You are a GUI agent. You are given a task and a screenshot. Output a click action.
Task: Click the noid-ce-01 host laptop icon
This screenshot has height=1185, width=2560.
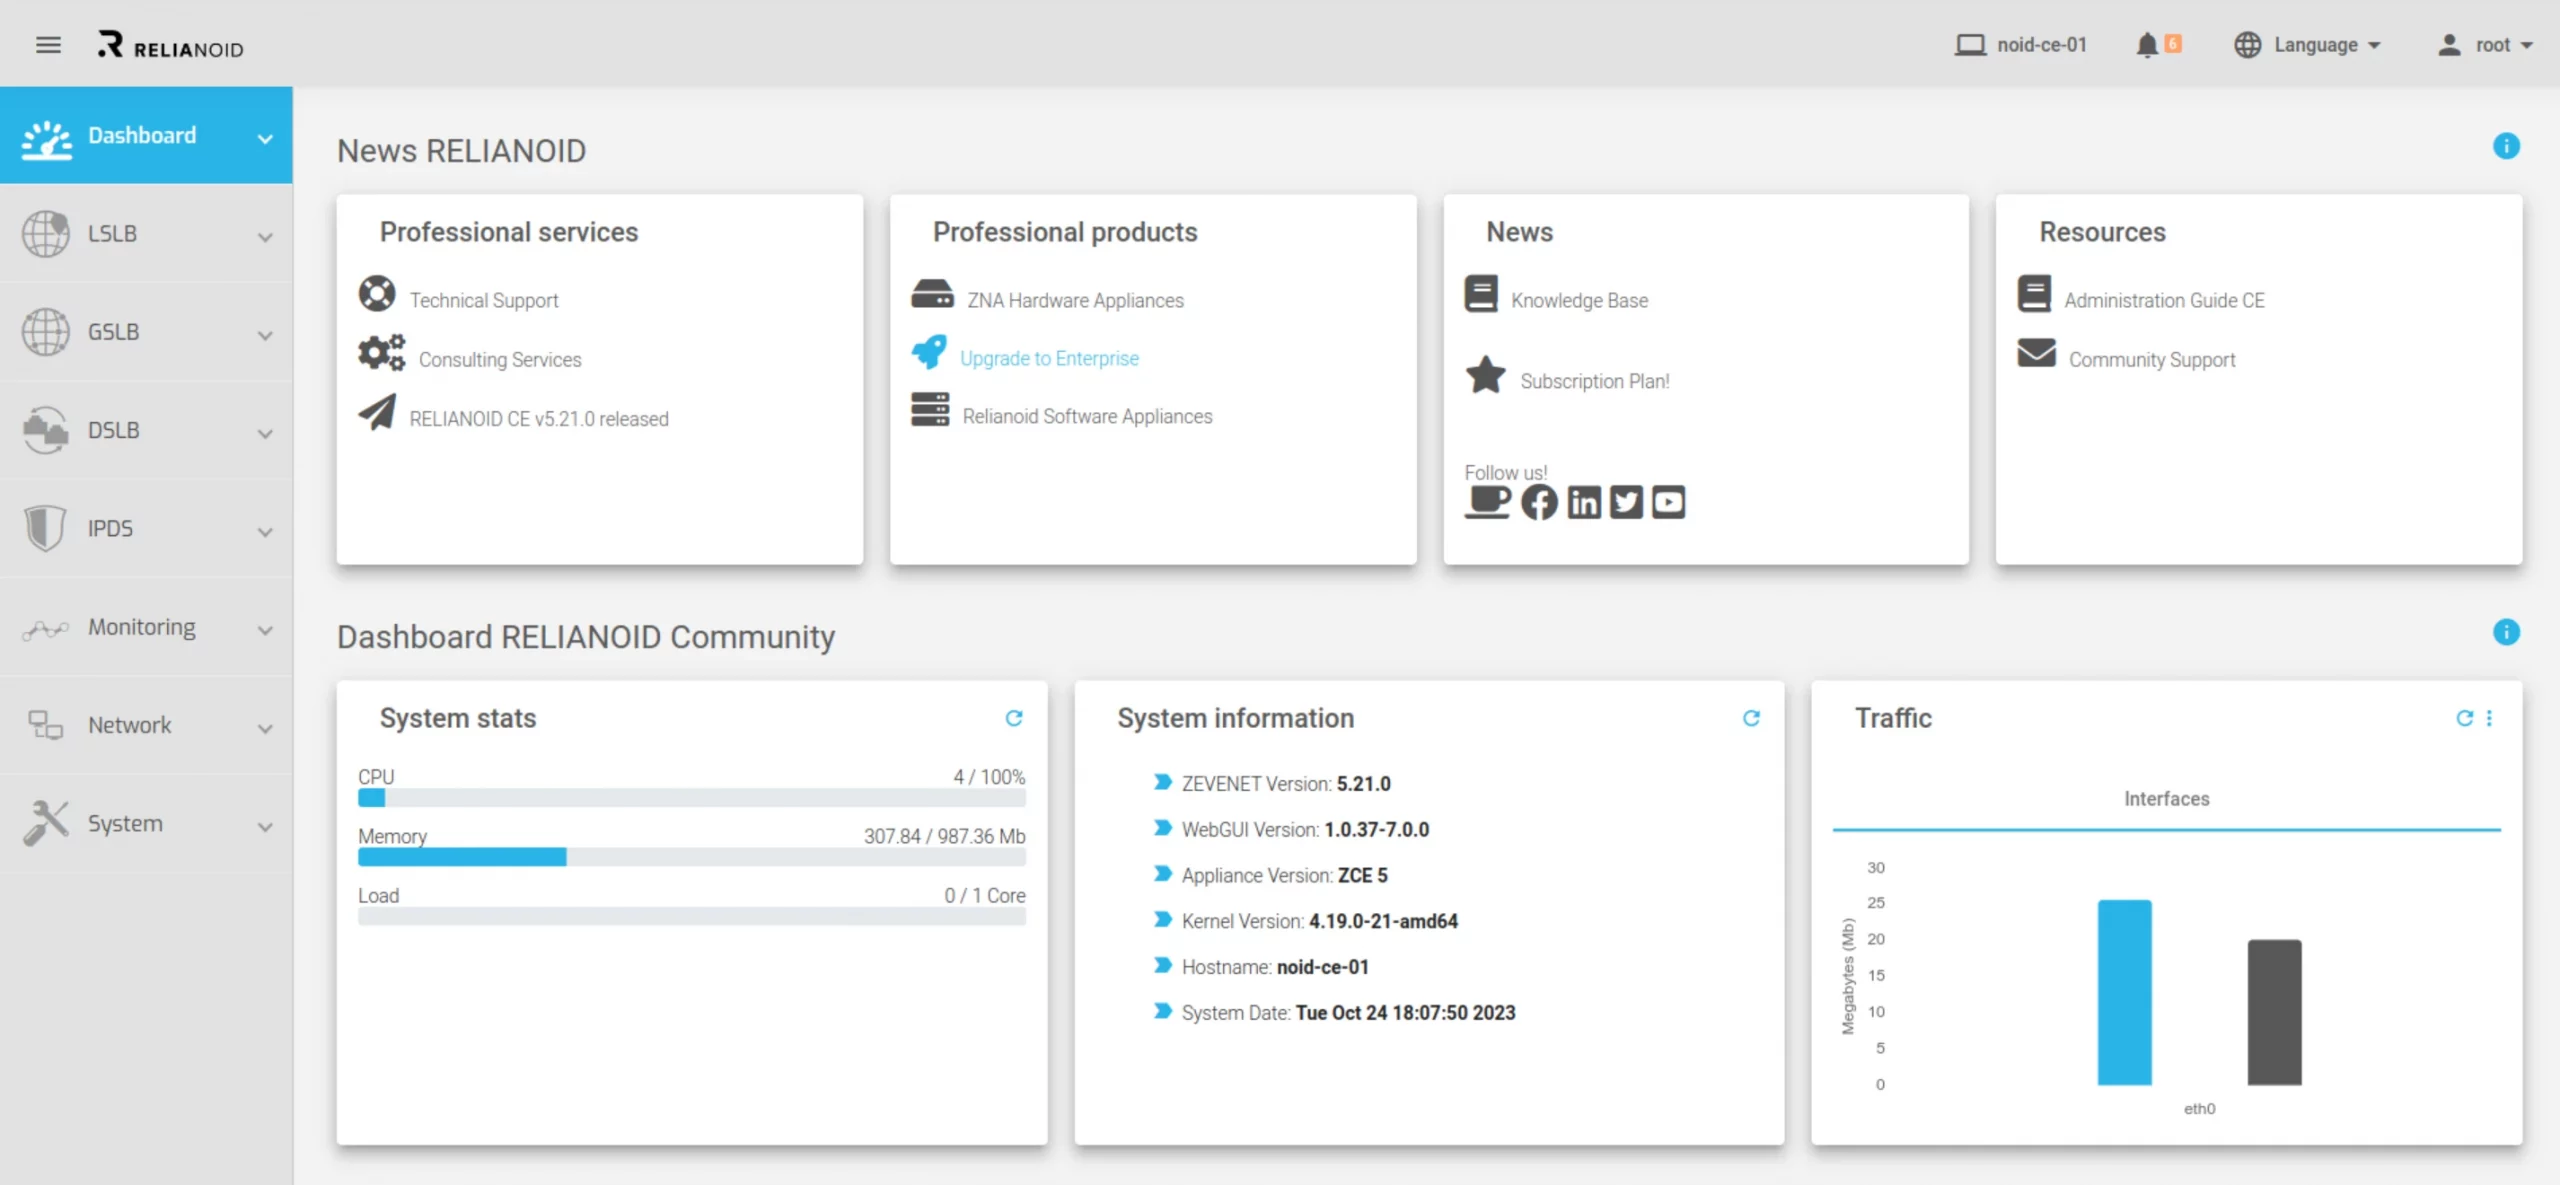pos(1970,45)
